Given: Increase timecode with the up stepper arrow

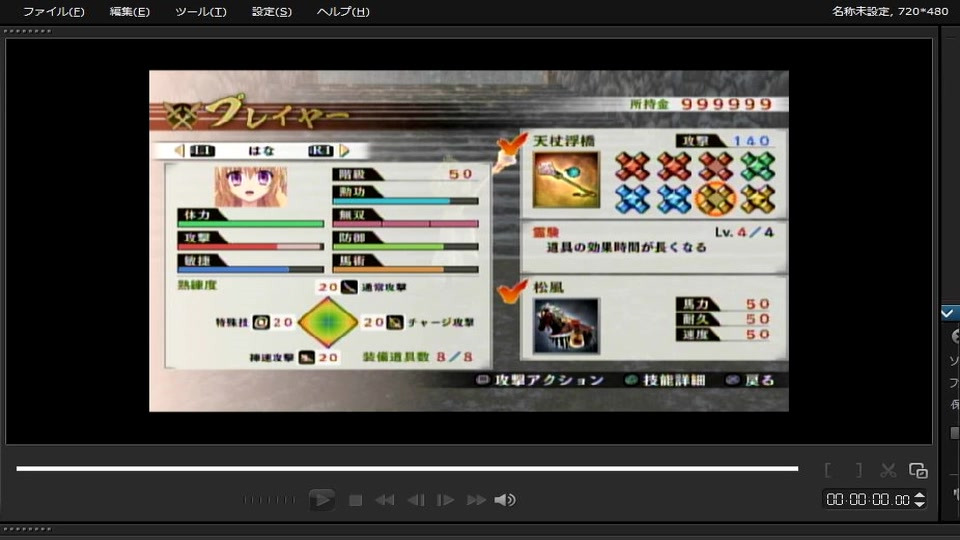Looking at the screenshot, I should [920, 495].
